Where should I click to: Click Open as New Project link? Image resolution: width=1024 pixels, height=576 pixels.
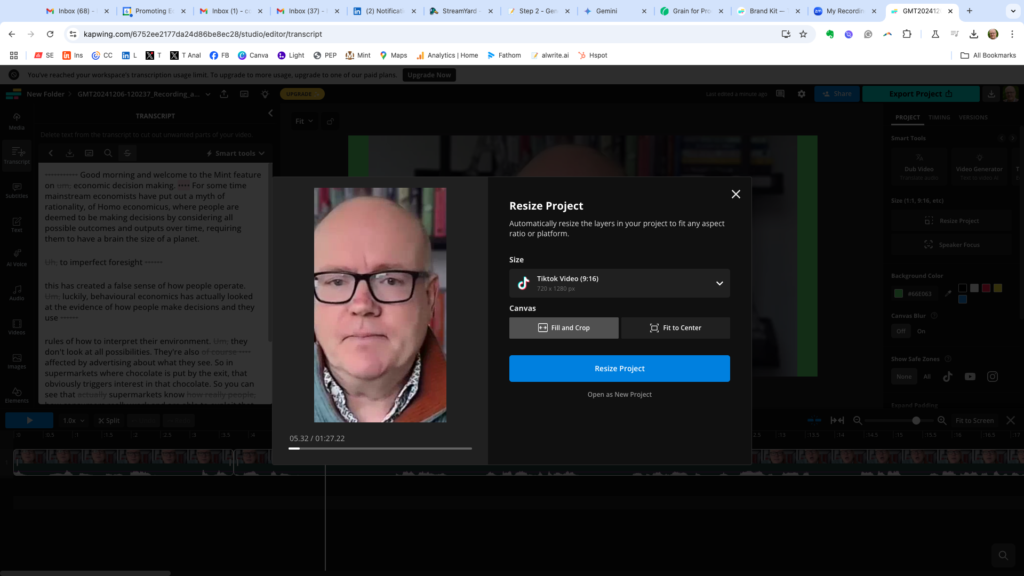[x=619, y=395]
